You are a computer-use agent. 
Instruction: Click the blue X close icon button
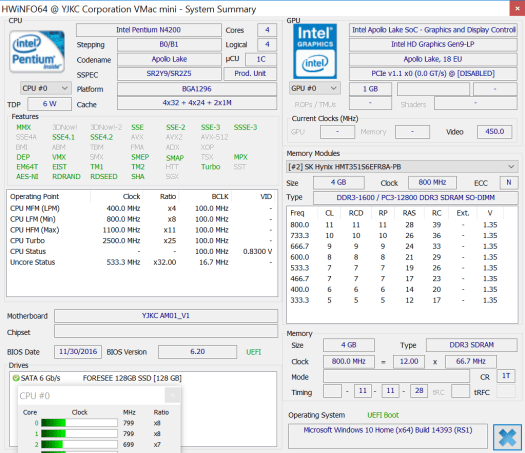tap(507, 437)
